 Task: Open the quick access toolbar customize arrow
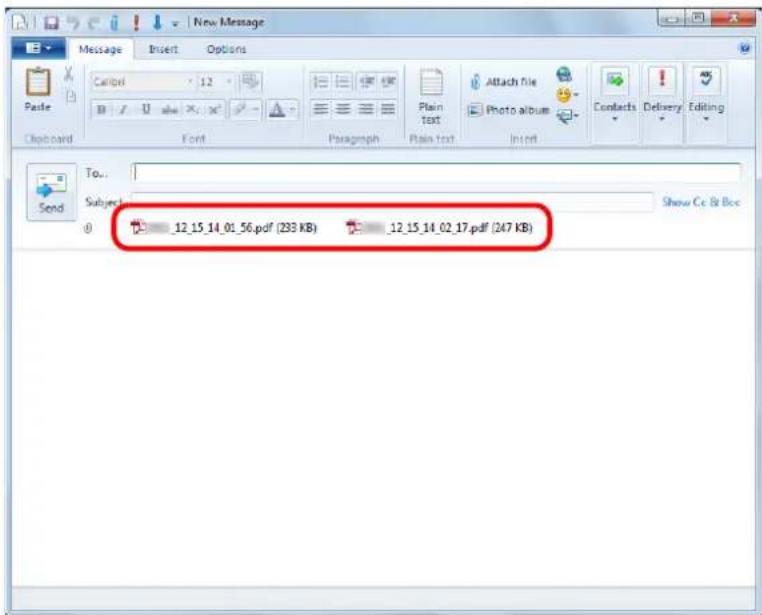(x=175, y=24)
